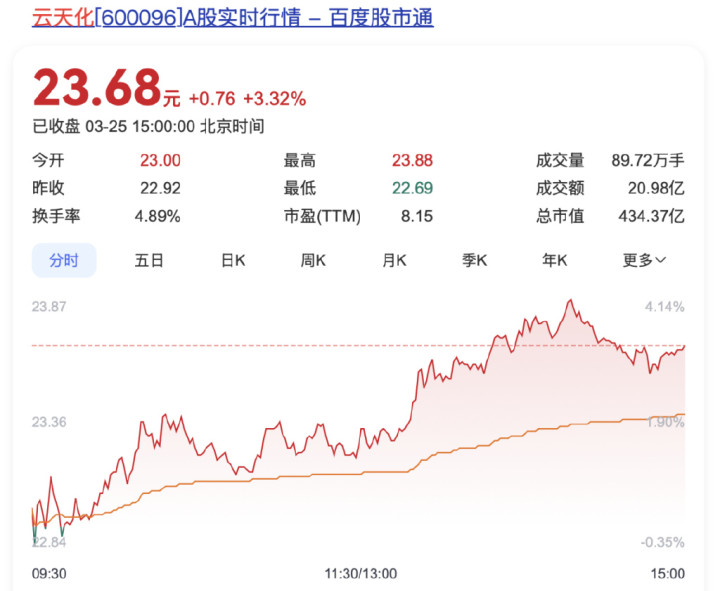
Task: Open the 云天化 600096 百度股市通 title link
Action: tap(232, 17)
